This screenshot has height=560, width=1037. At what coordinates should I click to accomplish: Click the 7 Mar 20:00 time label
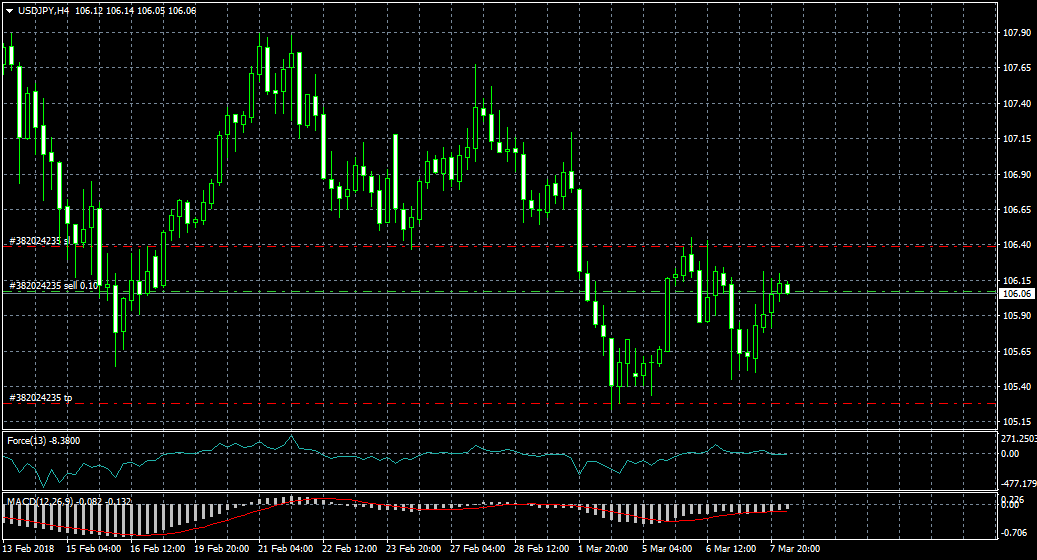[795, 549]
